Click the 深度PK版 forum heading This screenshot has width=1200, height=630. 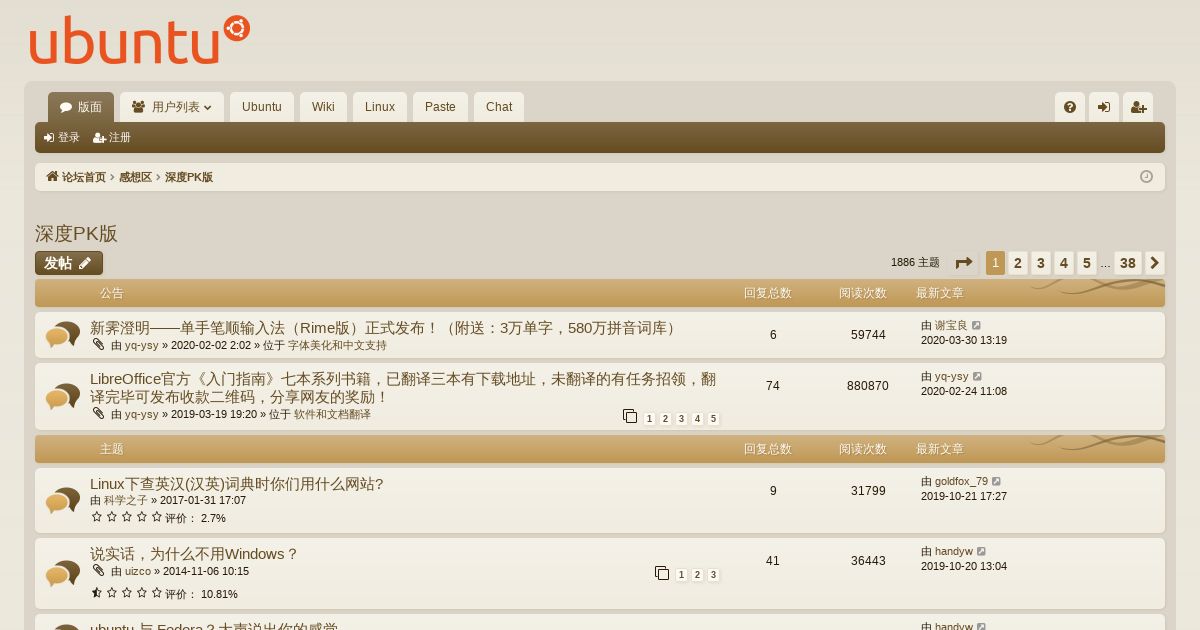(76, 233)
